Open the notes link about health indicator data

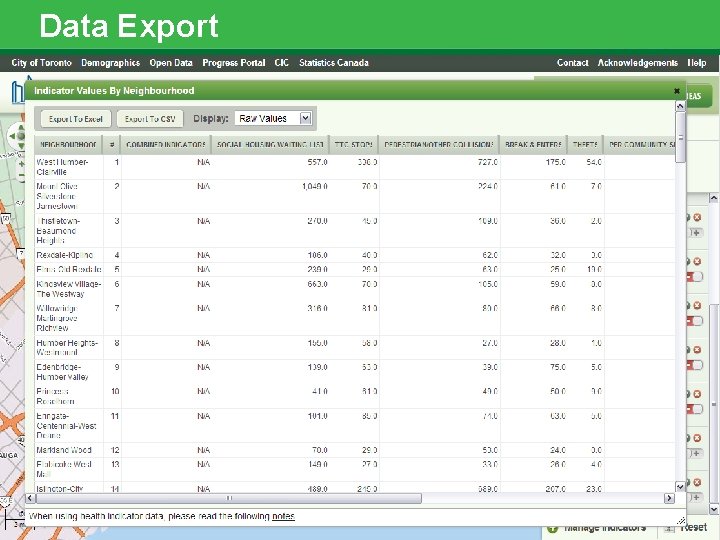coord(283,516)
